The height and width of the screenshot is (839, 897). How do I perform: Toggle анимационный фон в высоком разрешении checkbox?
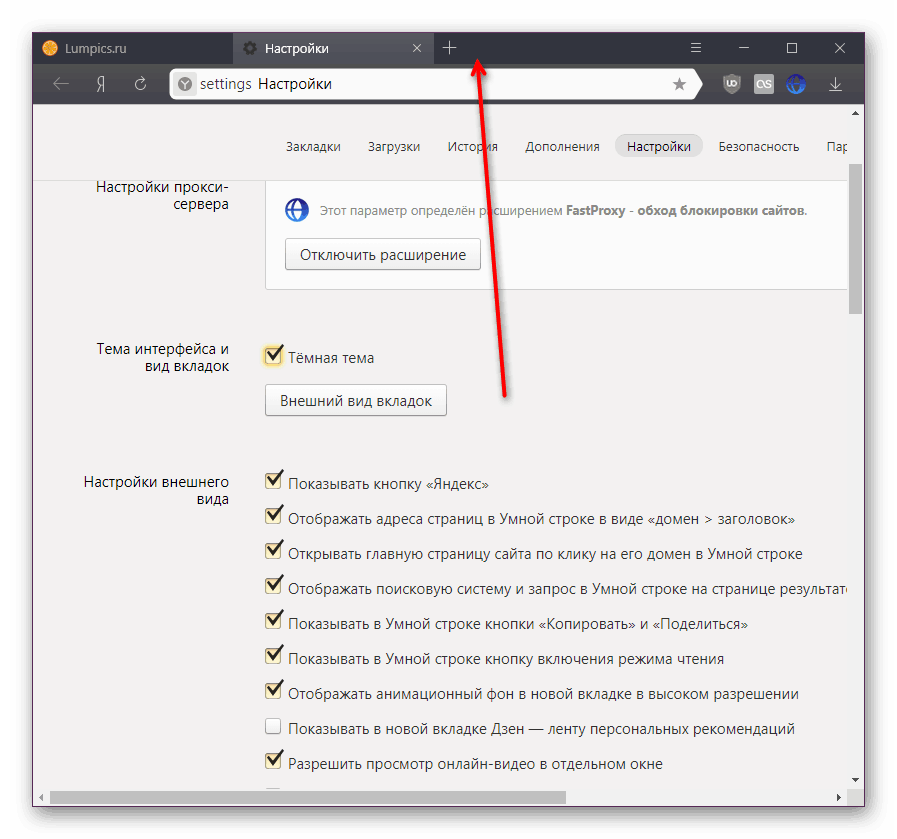click(273, 690)
